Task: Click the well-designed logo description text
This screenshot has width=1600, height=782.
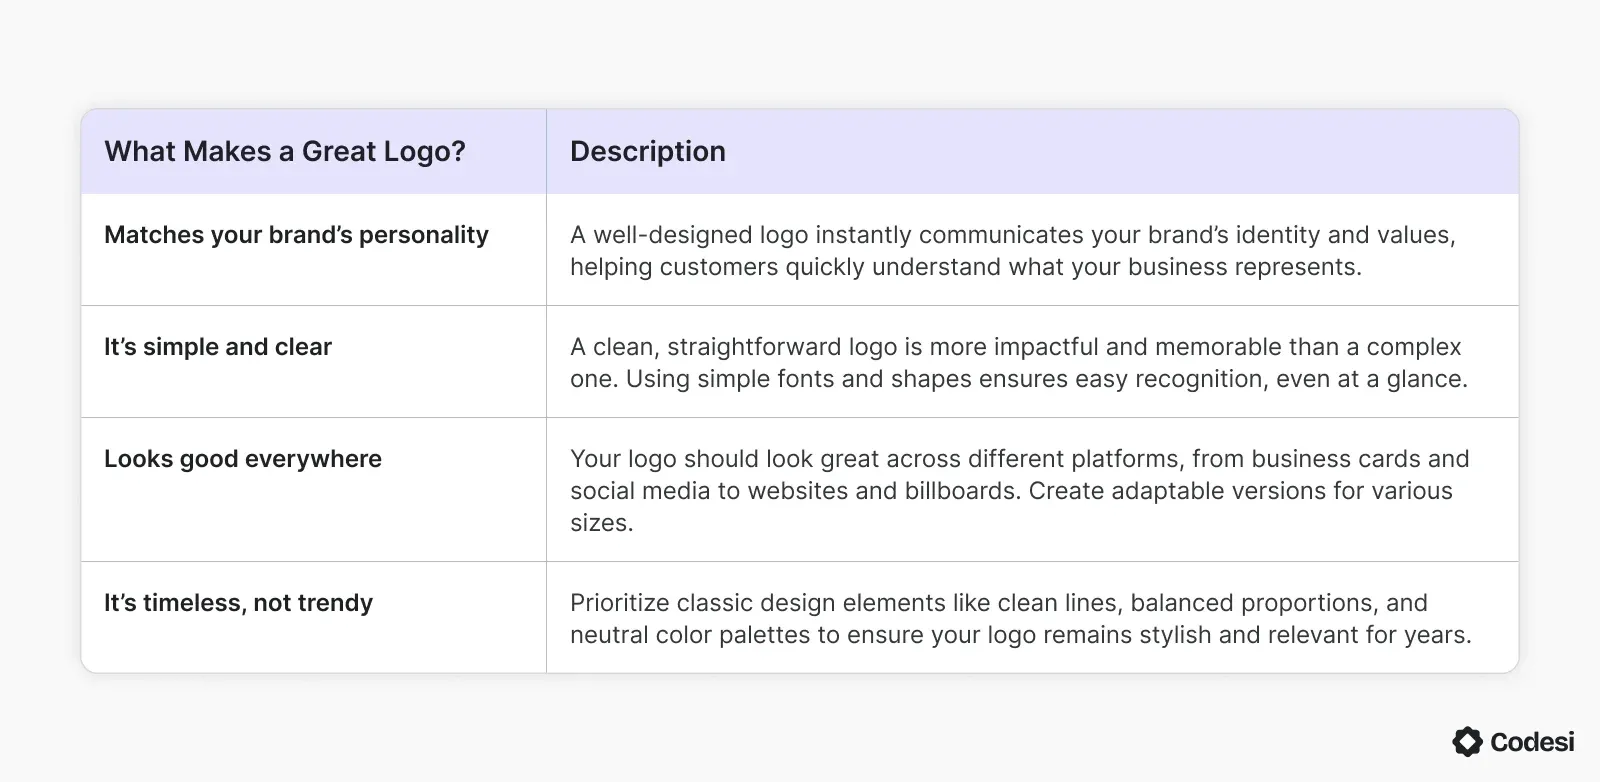Action: [1013, 251]
